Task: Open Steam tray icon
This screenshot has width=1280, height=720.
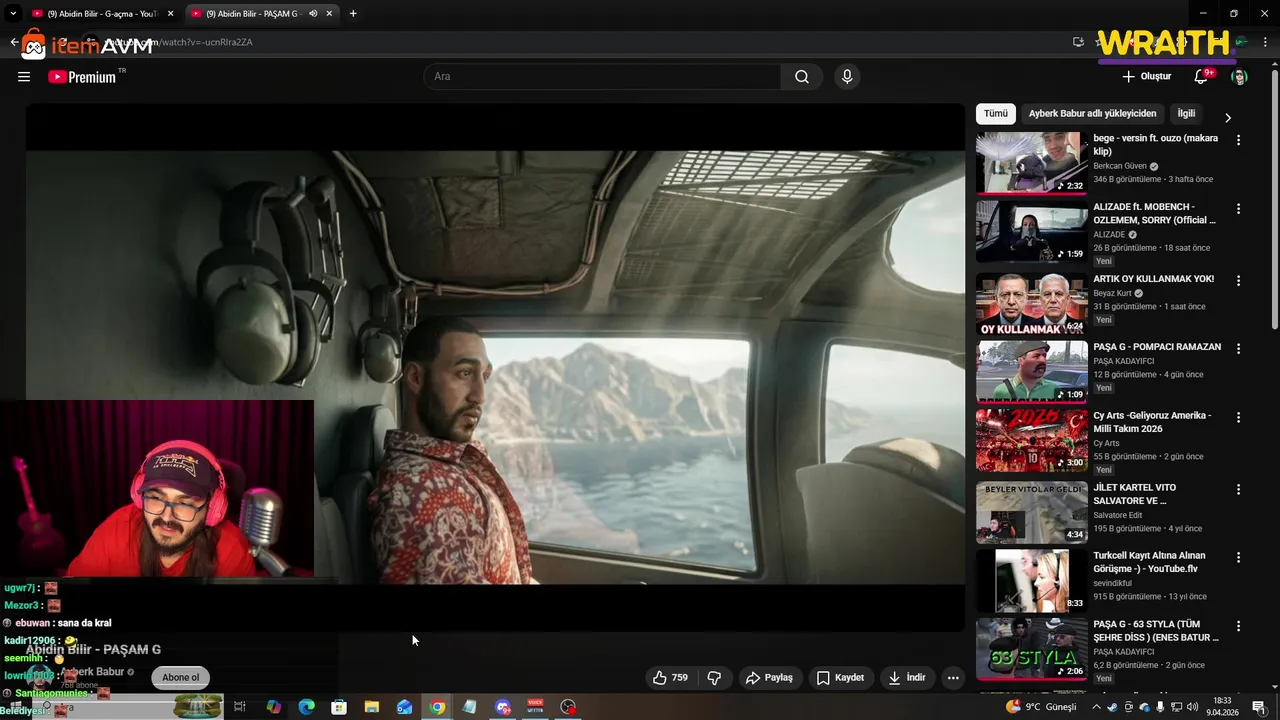Action: coord(1114,707)
